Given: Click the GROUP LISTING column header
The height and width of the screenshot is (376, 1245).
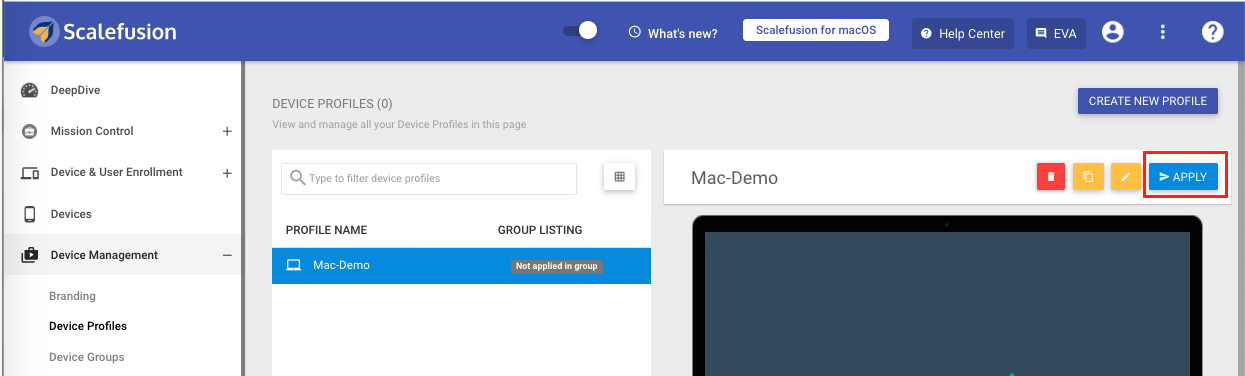Looking at the screenshot, I should (x=540, y=230).
